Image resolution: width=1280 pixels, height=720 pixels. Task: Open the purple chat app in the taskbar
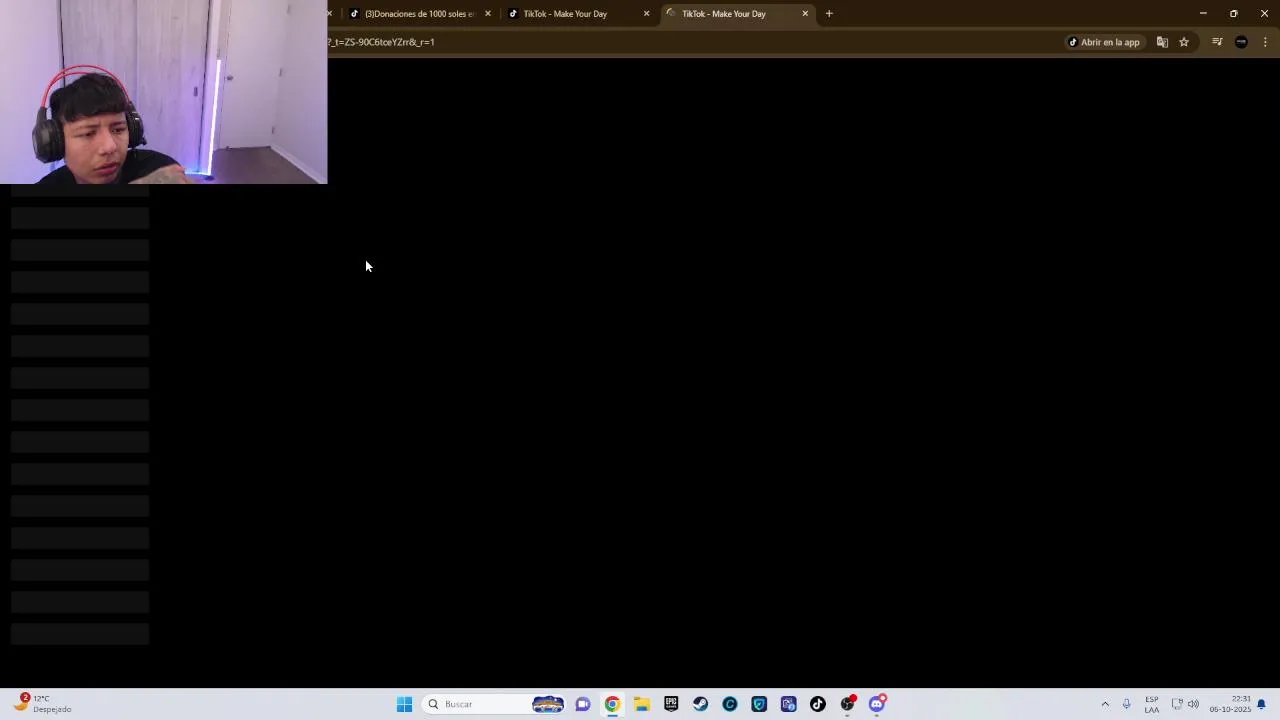[x=583, y=704]
